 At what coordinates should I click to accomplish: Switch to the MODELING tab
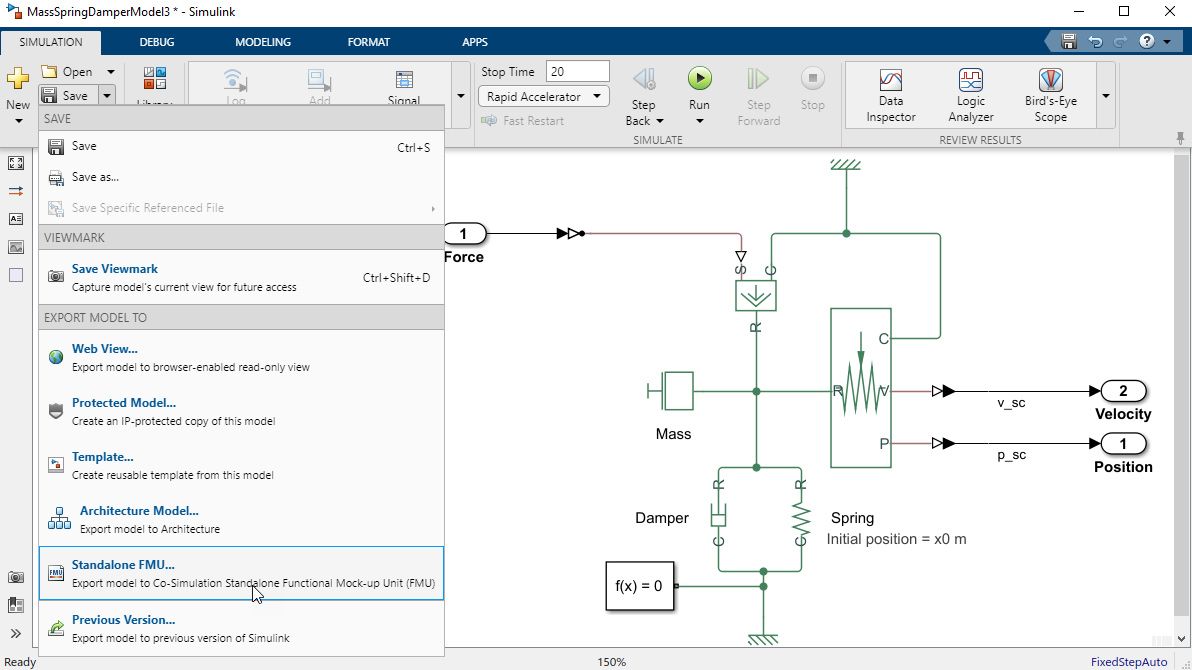coord(263,42)
